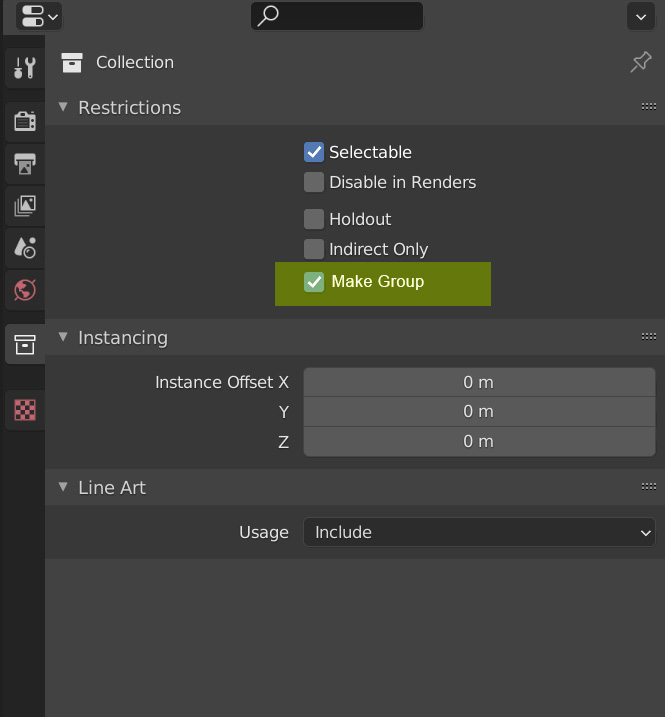Click the properties search field

pos(337,16)
